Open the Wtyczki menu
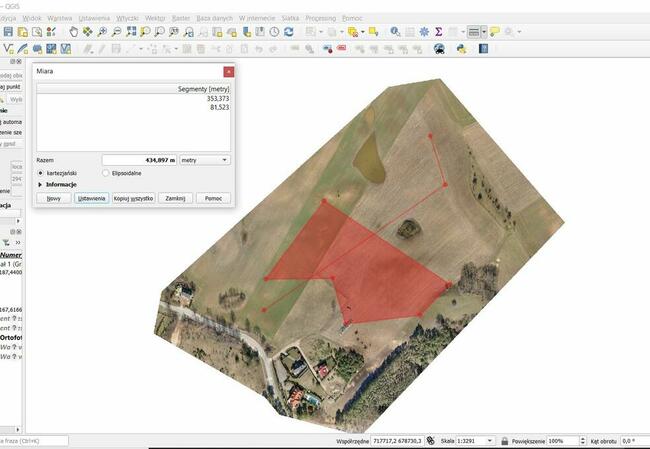 (127, 18)
